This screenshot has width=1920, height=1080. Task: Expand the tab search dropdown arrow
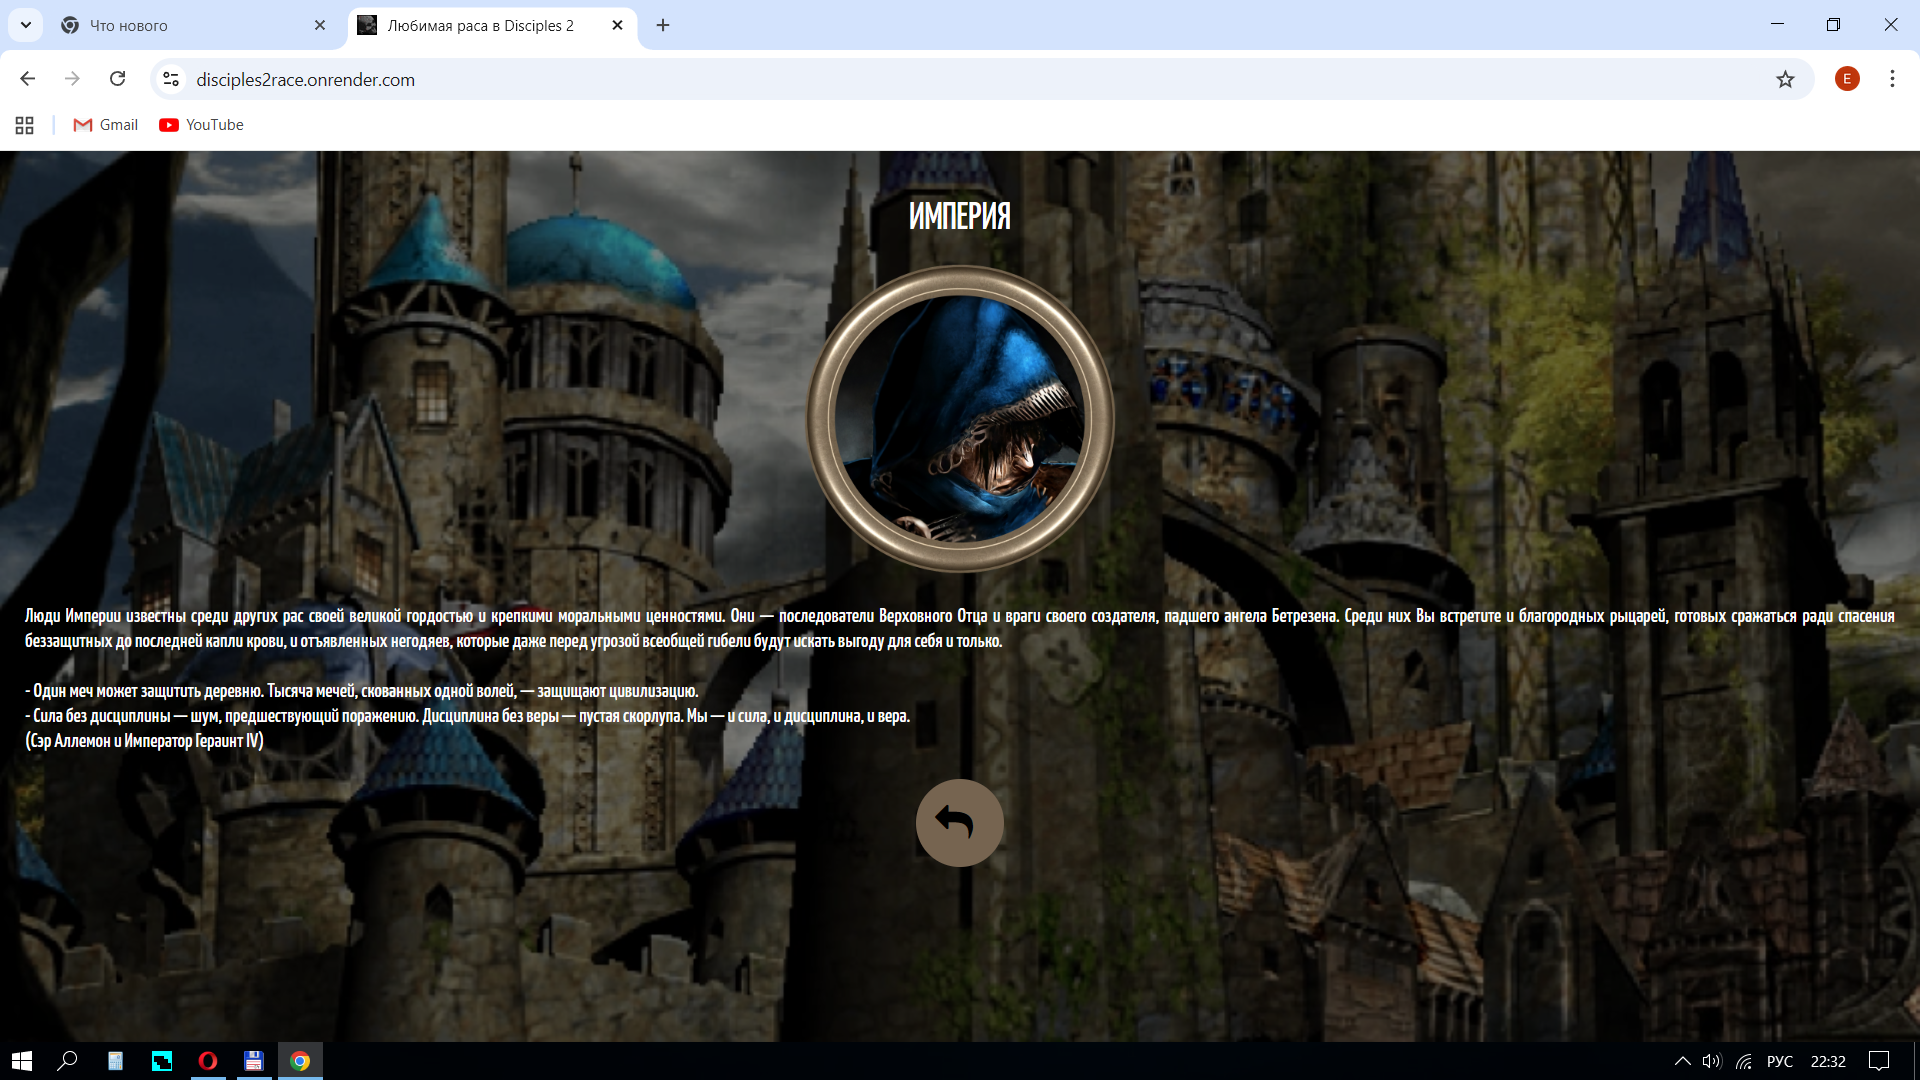tap(26, 25)
